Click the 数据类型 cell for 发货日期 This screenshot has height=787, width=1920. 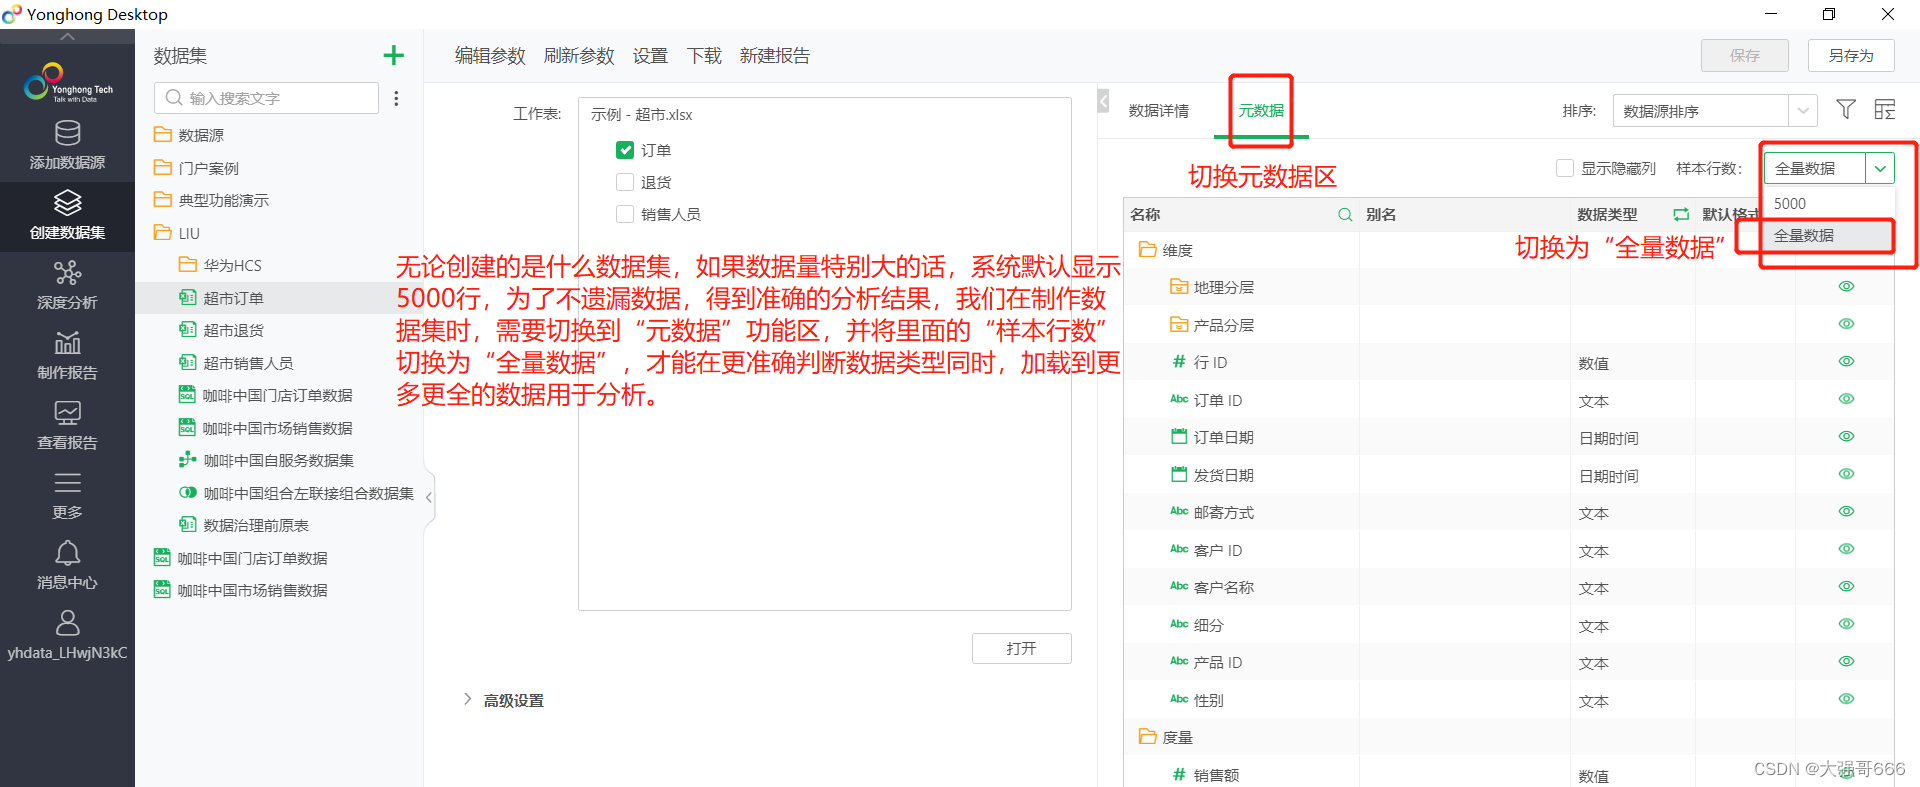click(x=1632, y=476)
